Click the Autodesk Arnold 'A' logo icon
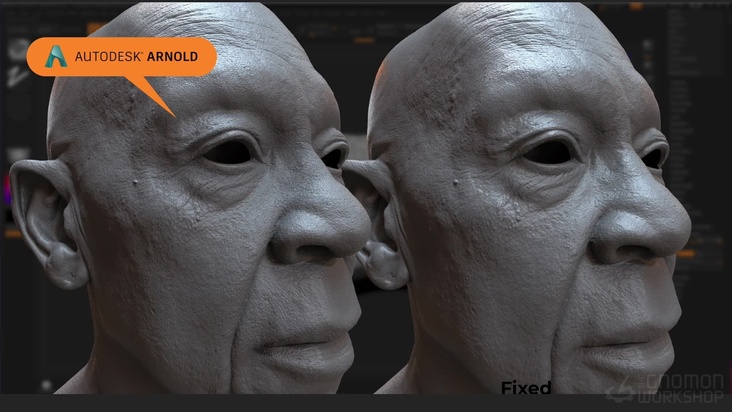This screenshot has width=732, height=412. click(x=57, y=57)
